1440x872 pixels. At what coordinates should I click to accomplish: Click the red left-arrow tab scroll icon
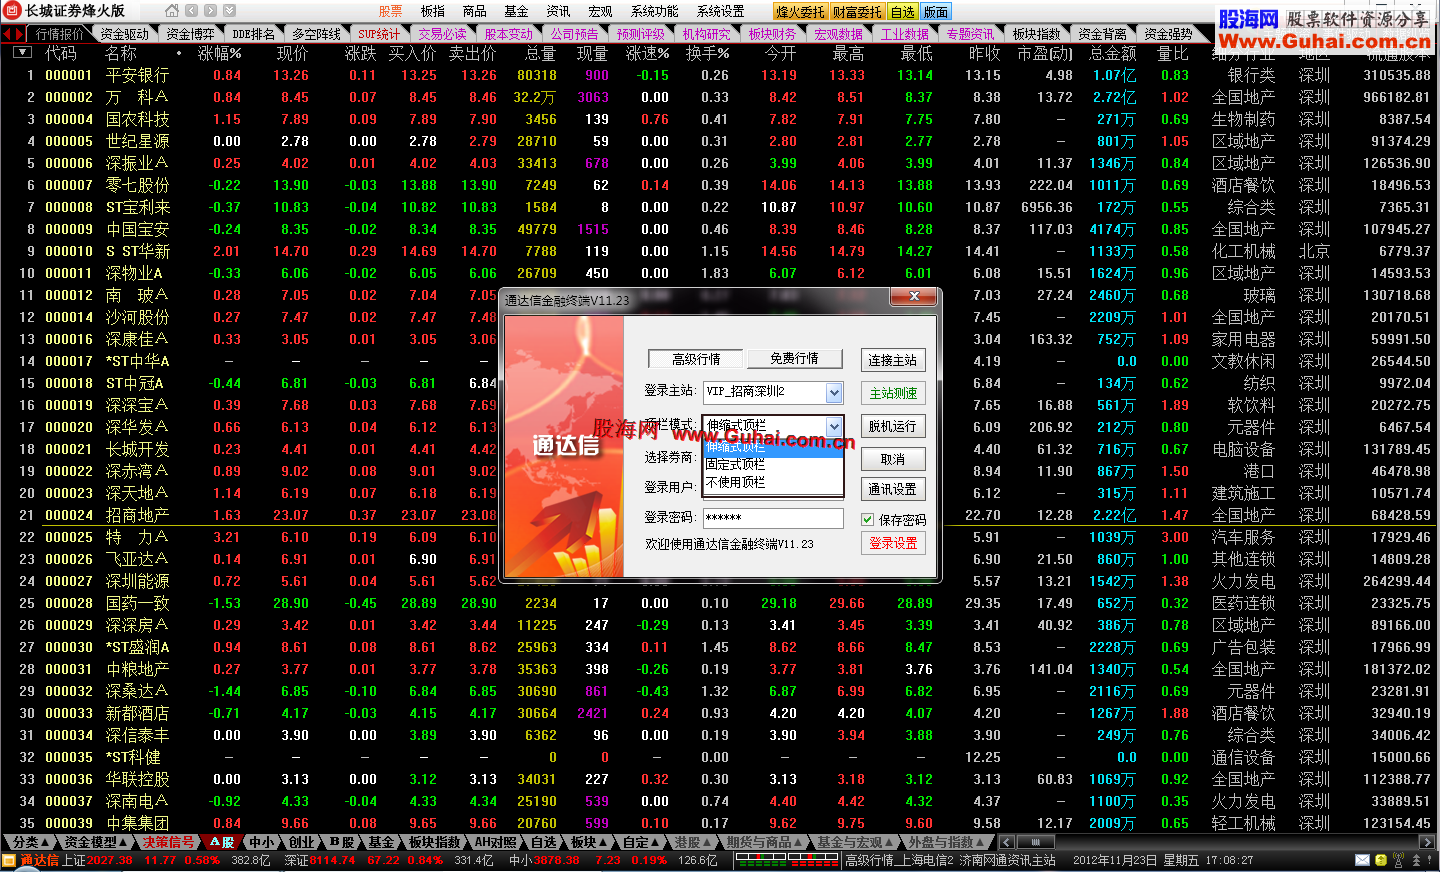click(x=7, y=33)
